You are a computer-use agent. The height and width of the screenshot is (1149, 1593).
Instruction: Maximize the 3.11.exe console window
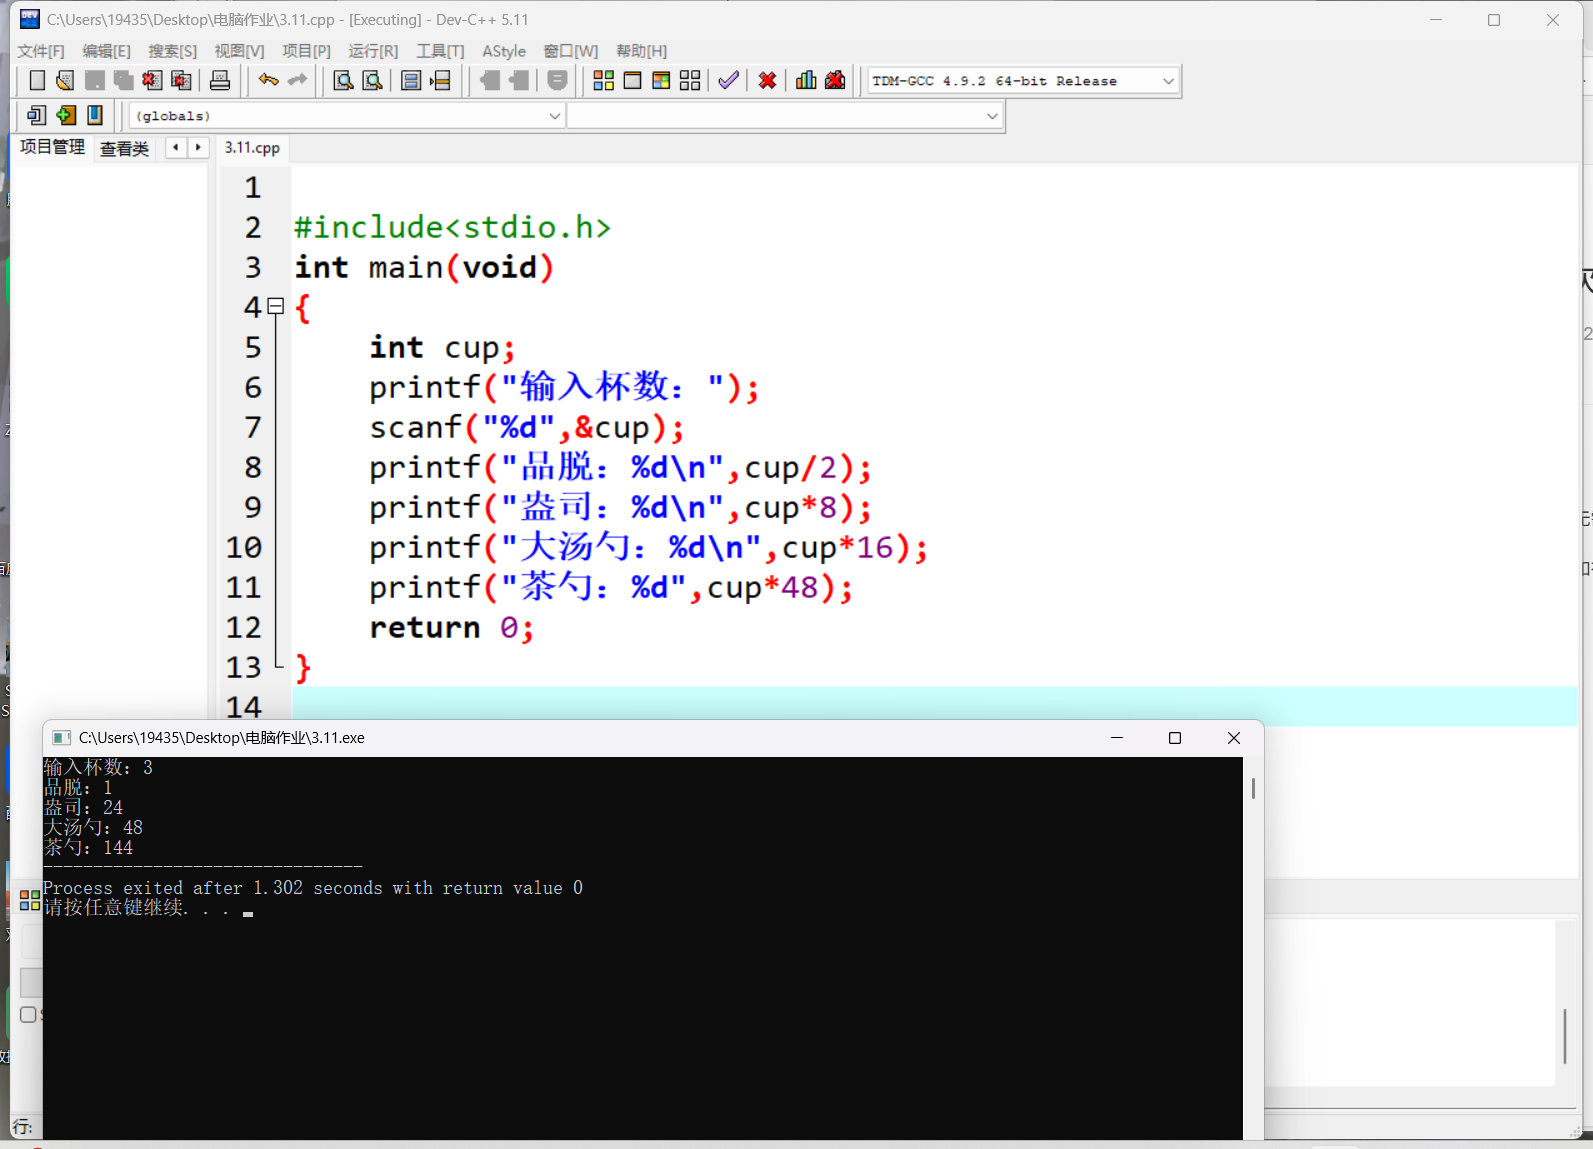[1175, 738]
